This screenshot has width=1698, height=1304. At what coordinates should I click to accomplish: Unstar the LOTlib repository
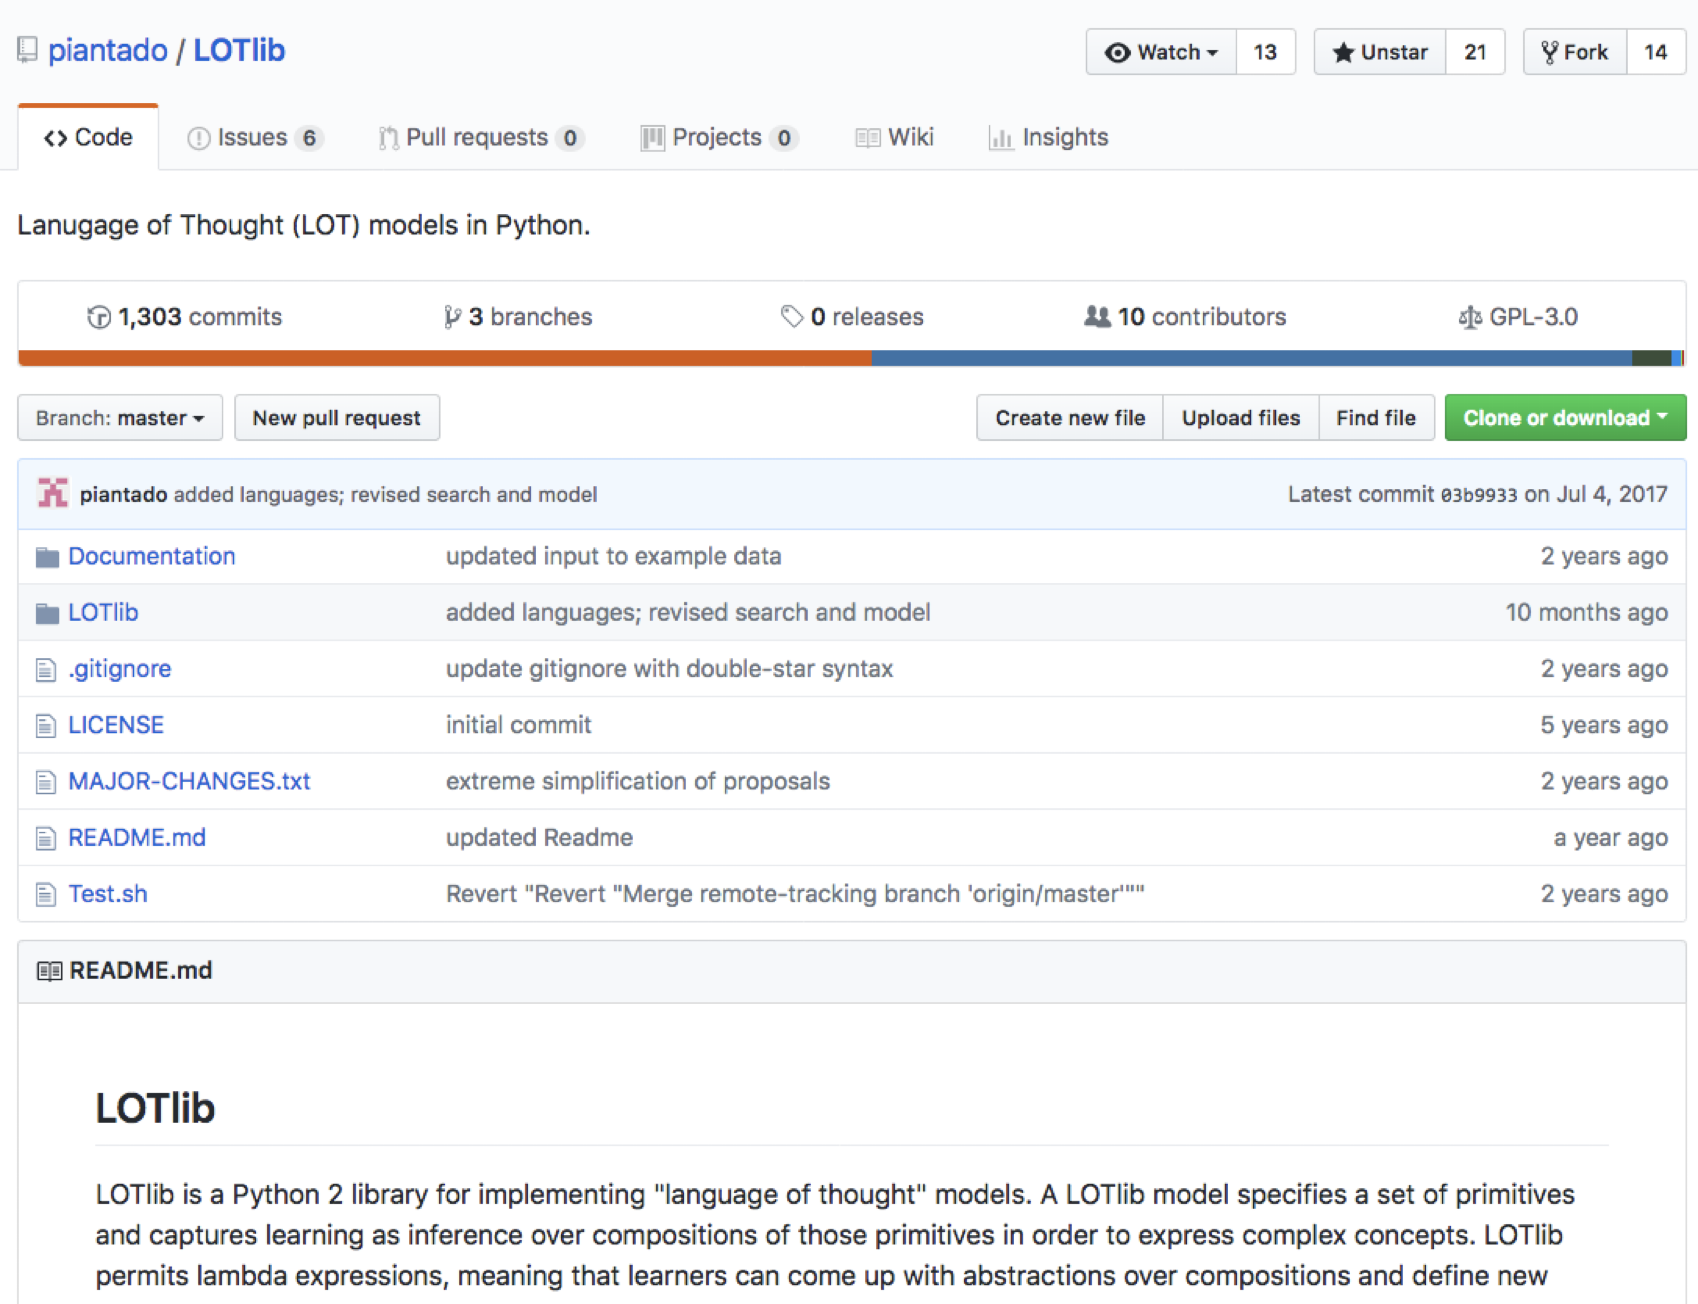click(x=1380, y=51)
